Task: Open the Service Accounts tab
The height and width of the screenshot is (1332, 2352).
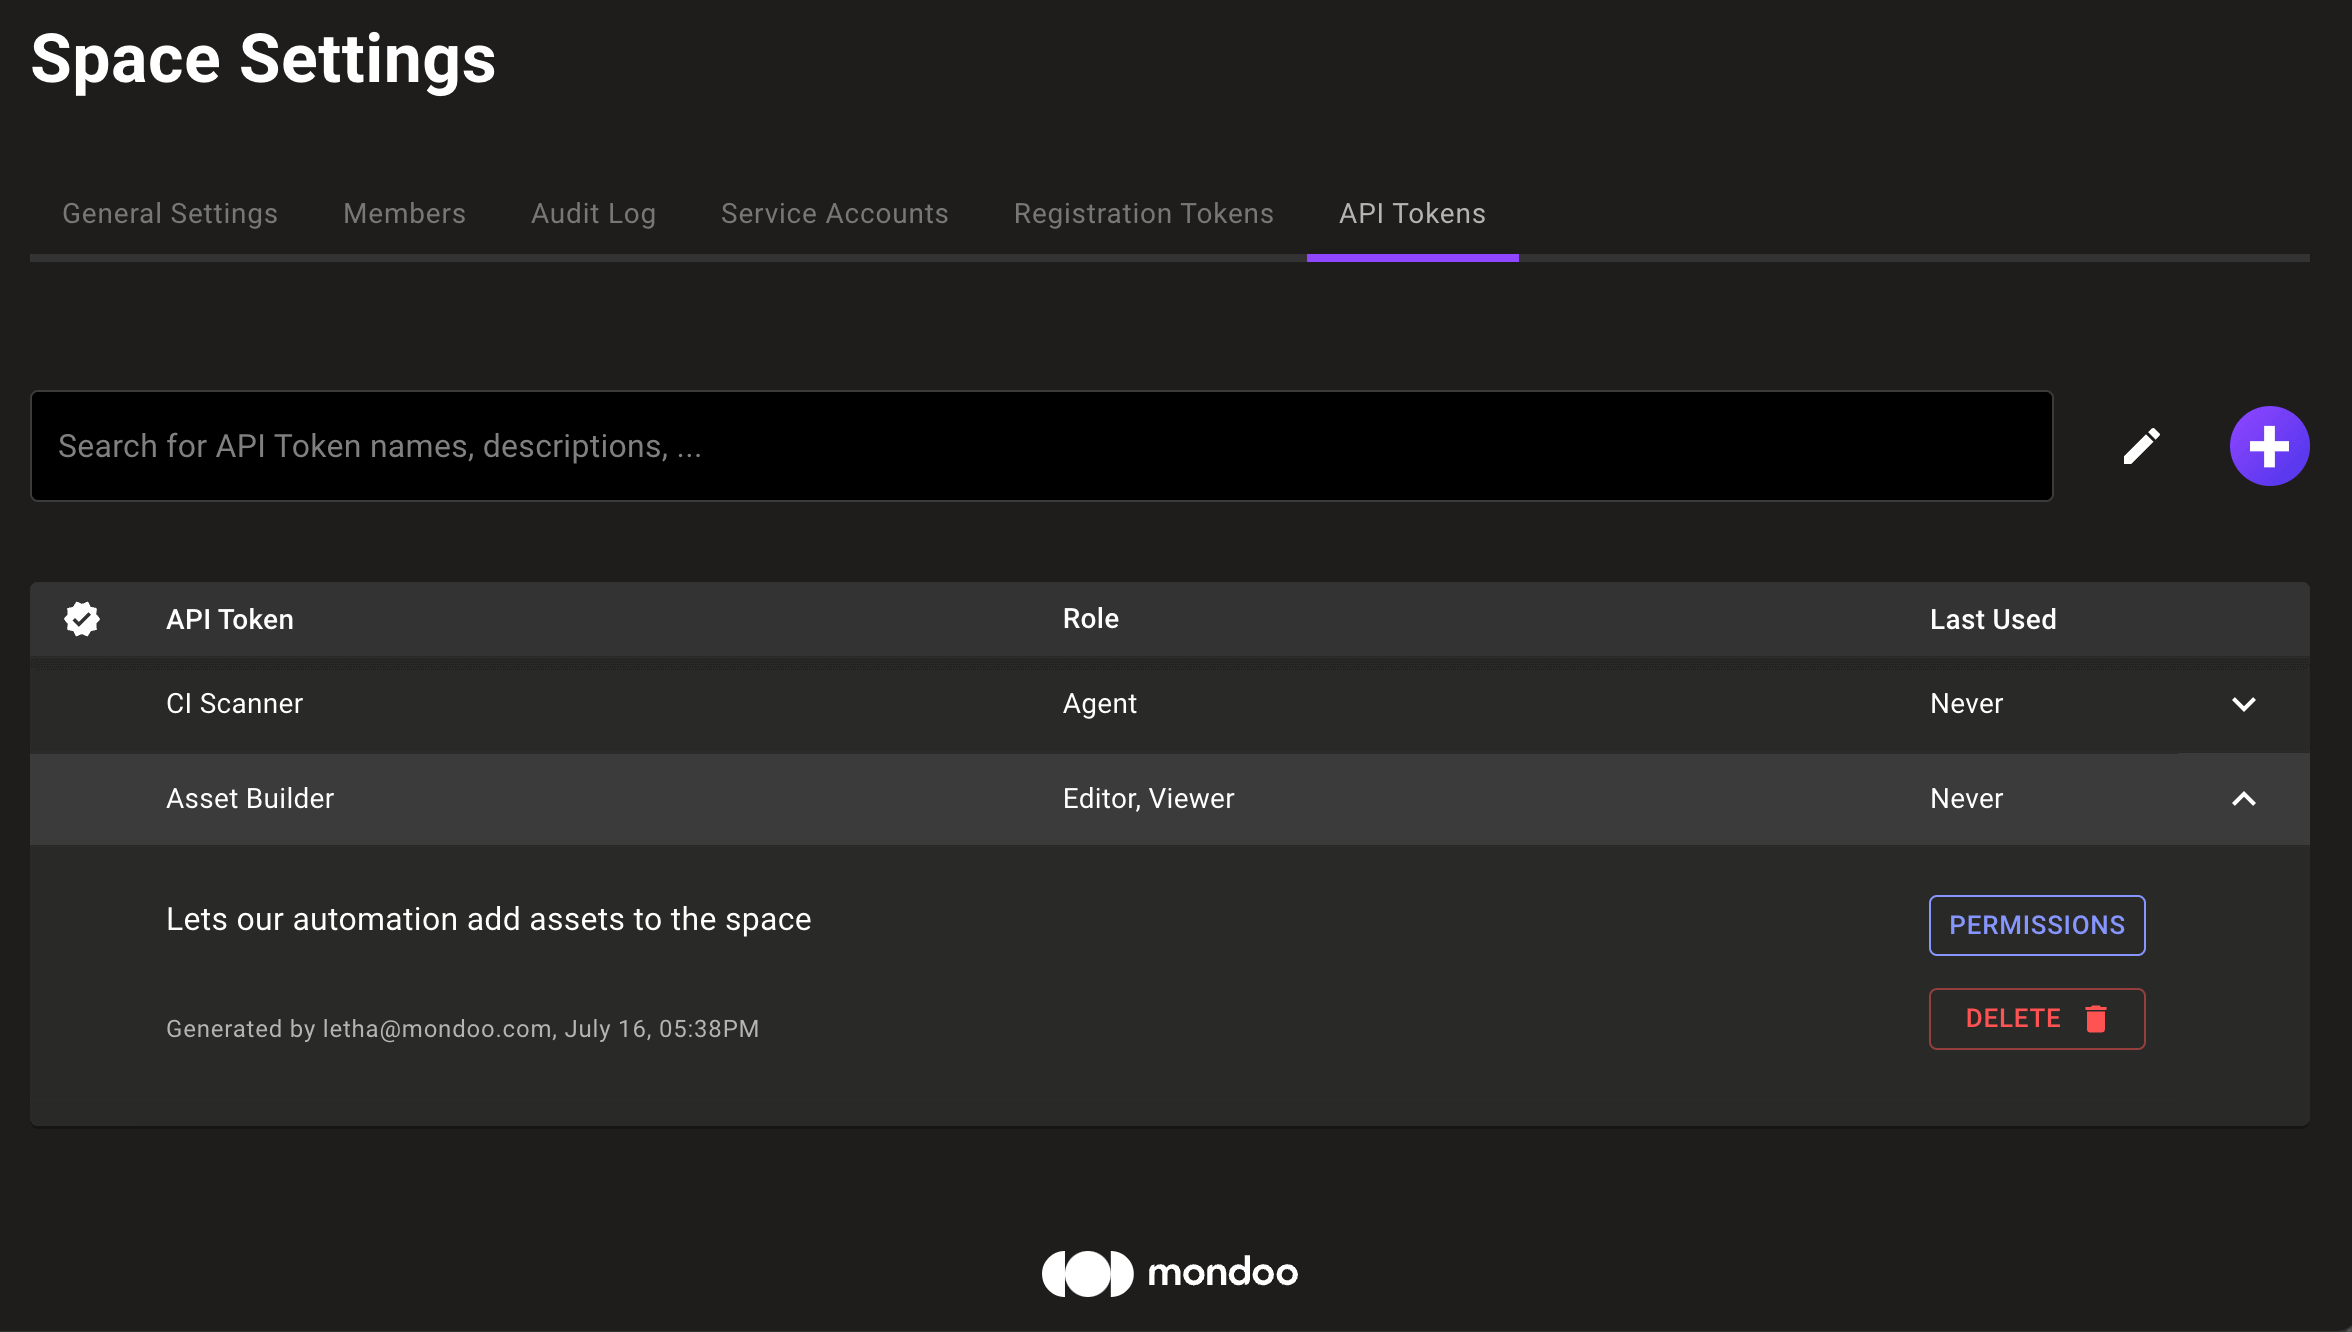Action: pos(834,213)
